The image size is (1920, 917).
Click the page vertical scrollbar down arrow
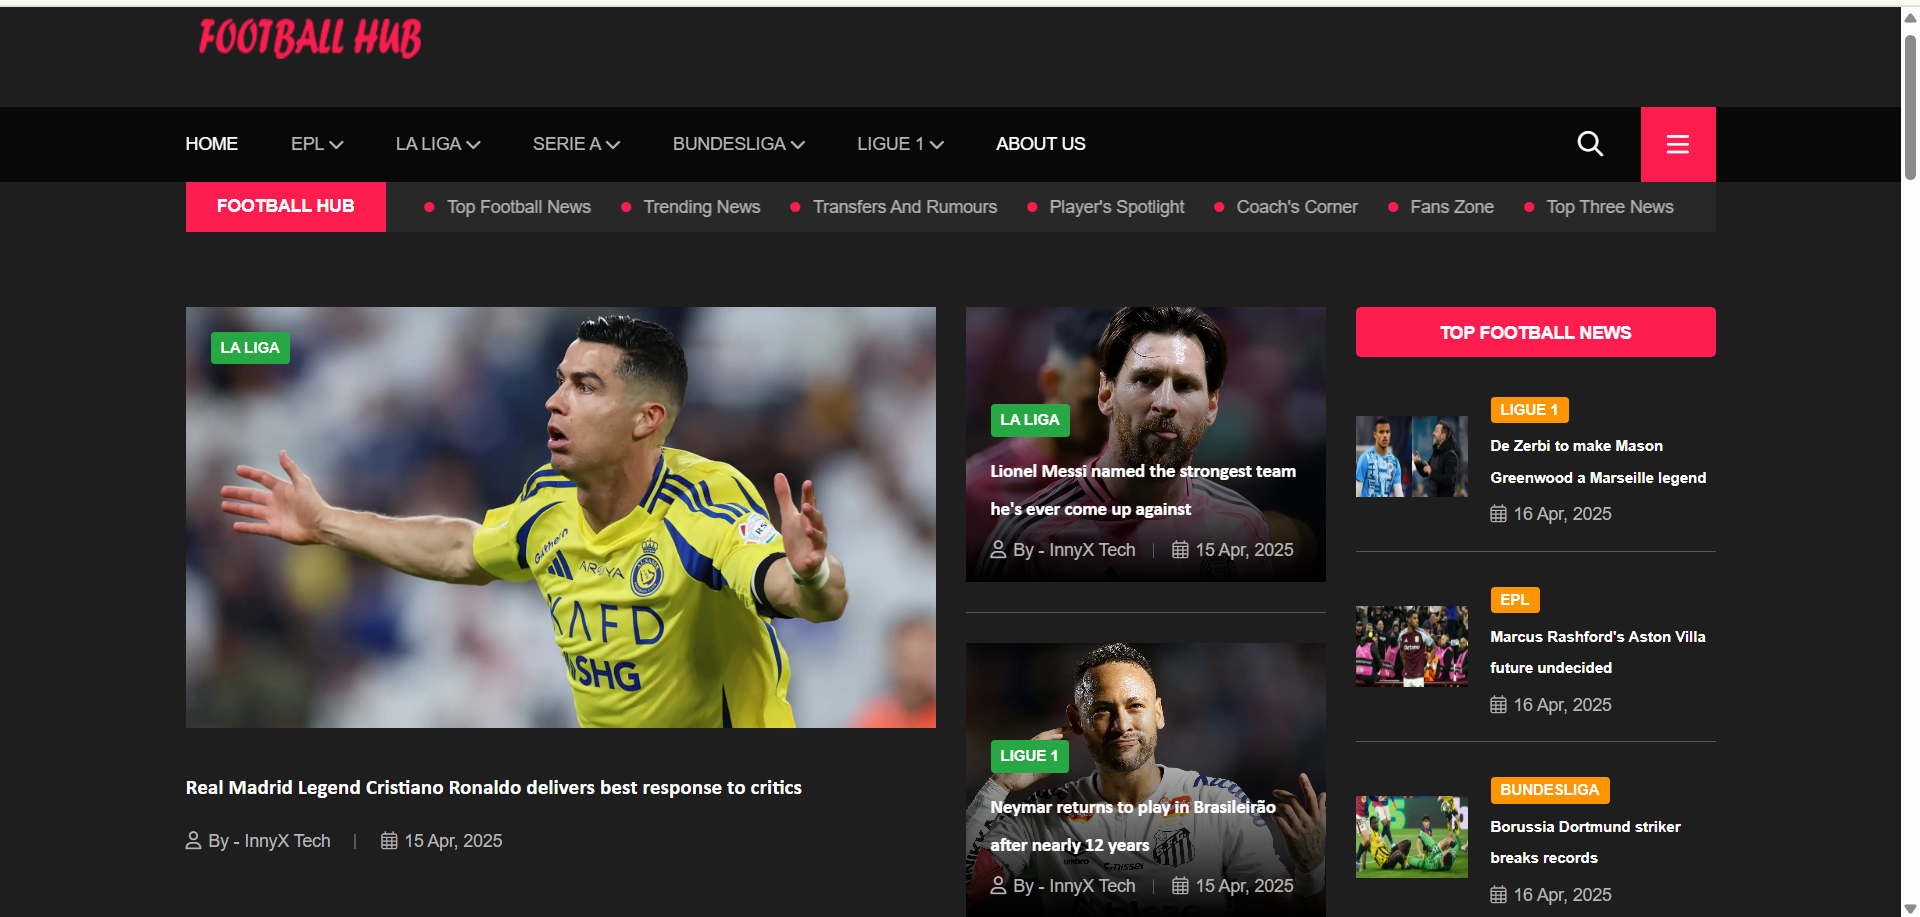point(1910,908)
